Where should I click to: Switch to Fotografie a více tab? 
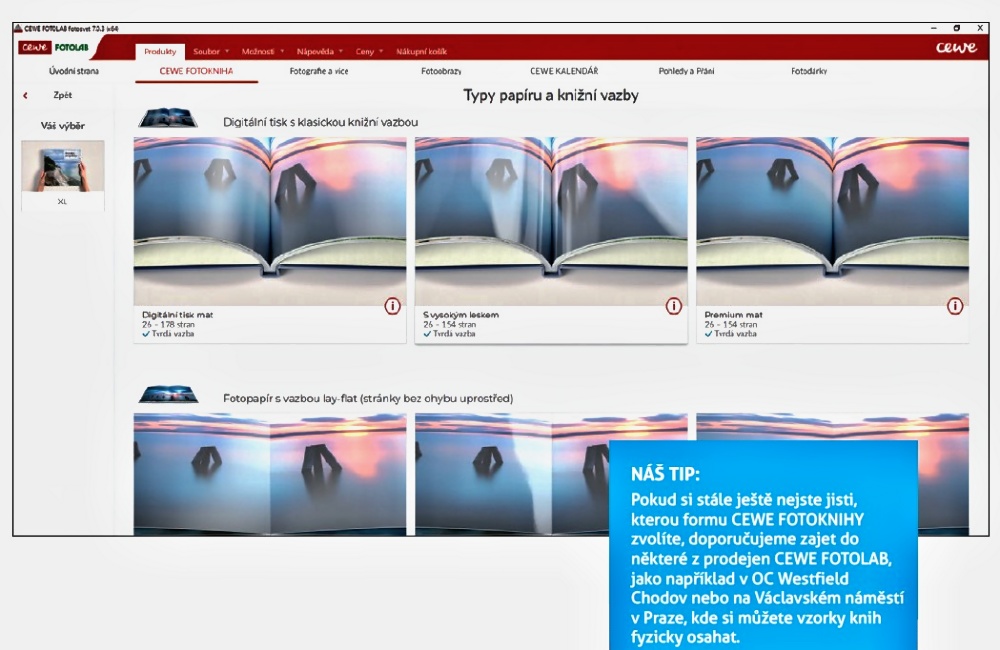coord(319,71)
